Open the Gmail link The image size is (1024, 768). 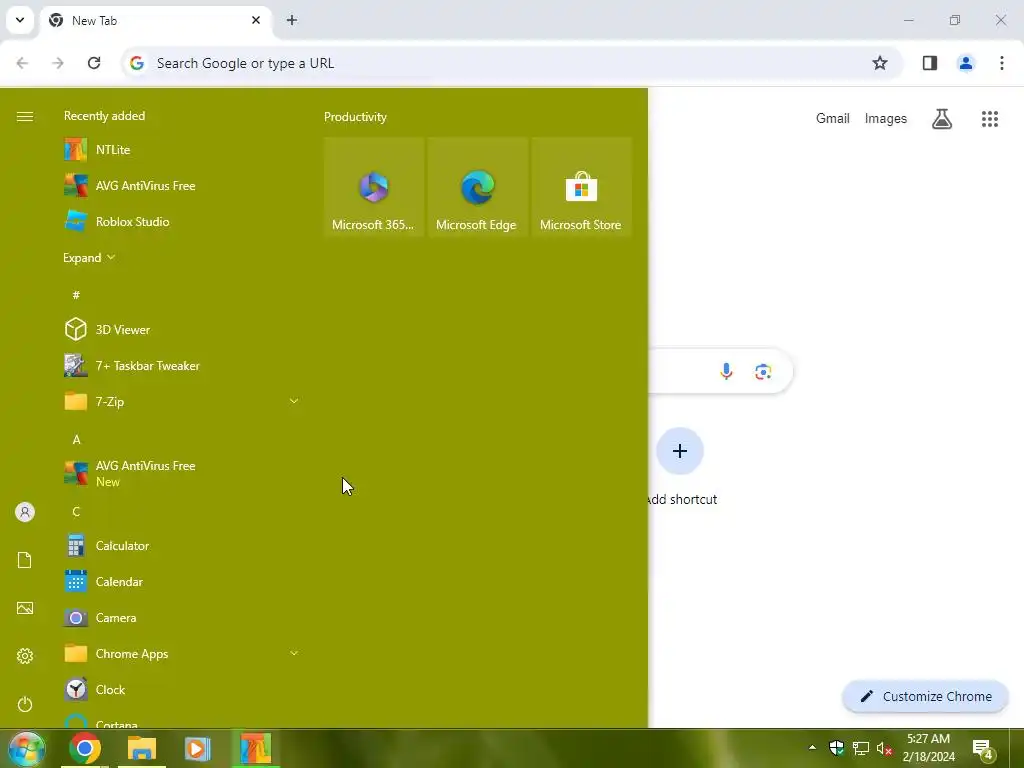(833, 118)
